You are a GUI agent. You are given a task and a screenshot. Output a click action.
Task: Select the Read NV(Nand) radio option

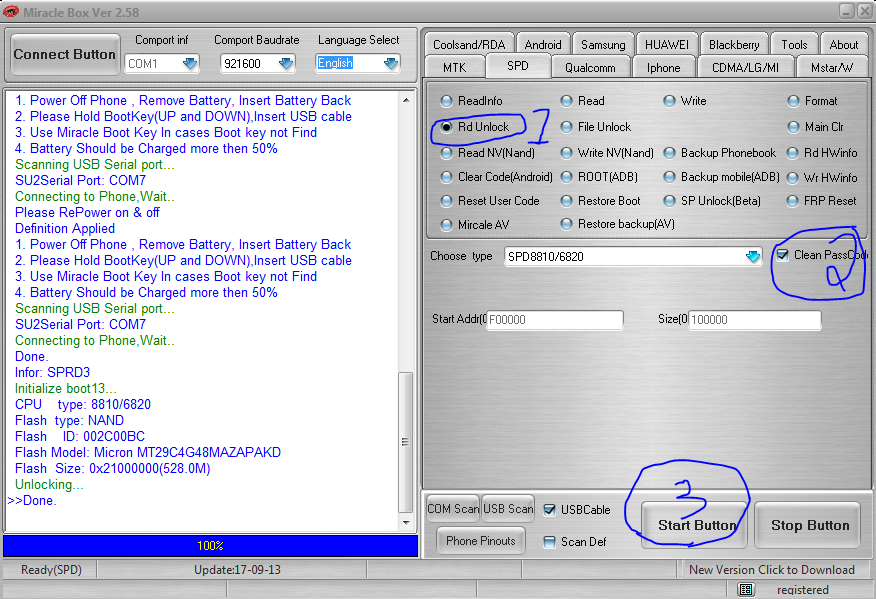(446, 153)
